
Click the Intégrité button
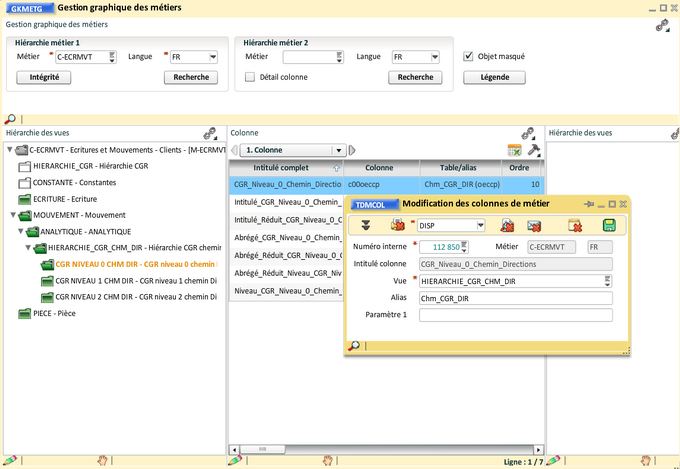[44, 77]
